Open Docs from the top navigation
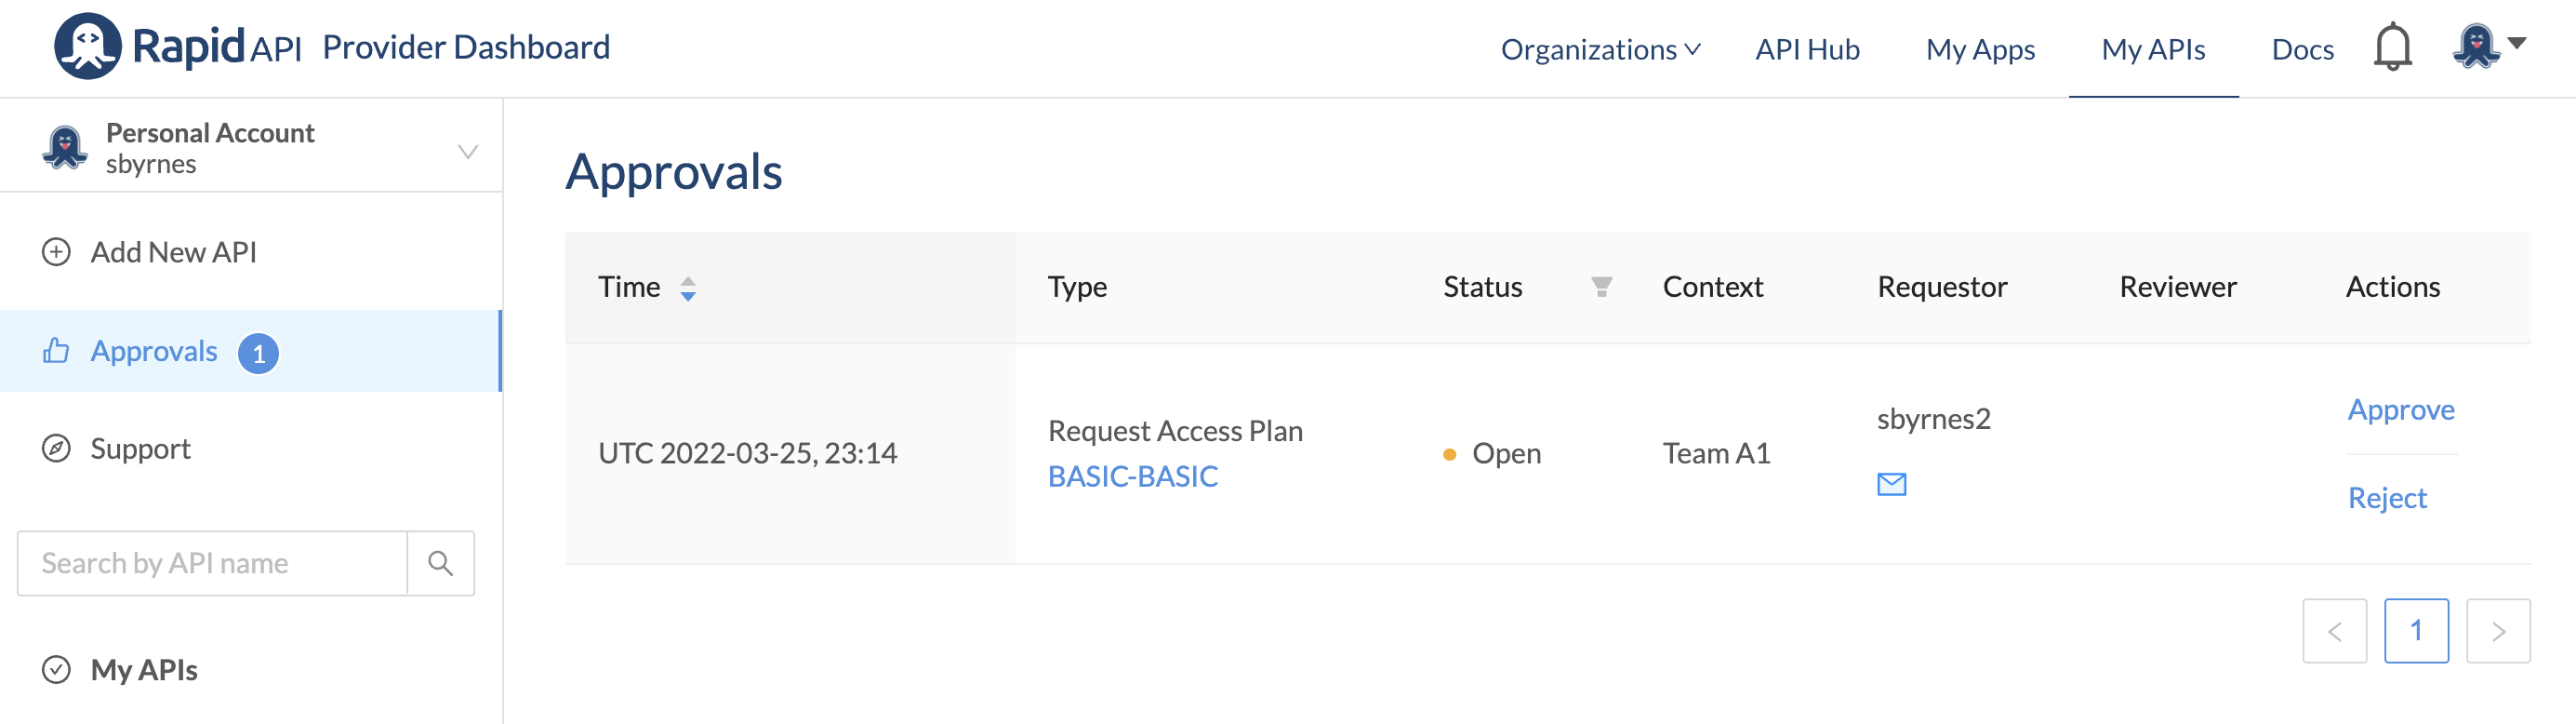 coord(2302,49)
